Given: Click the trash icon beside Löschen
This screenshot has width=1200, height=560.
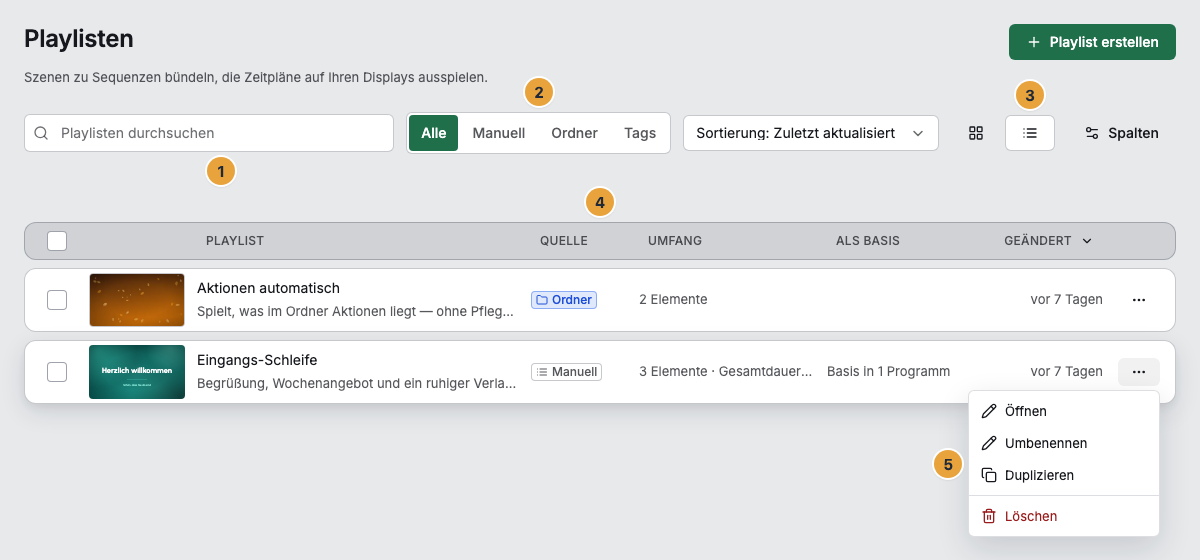Looking at the screenshot, I should tap(989, 516).
